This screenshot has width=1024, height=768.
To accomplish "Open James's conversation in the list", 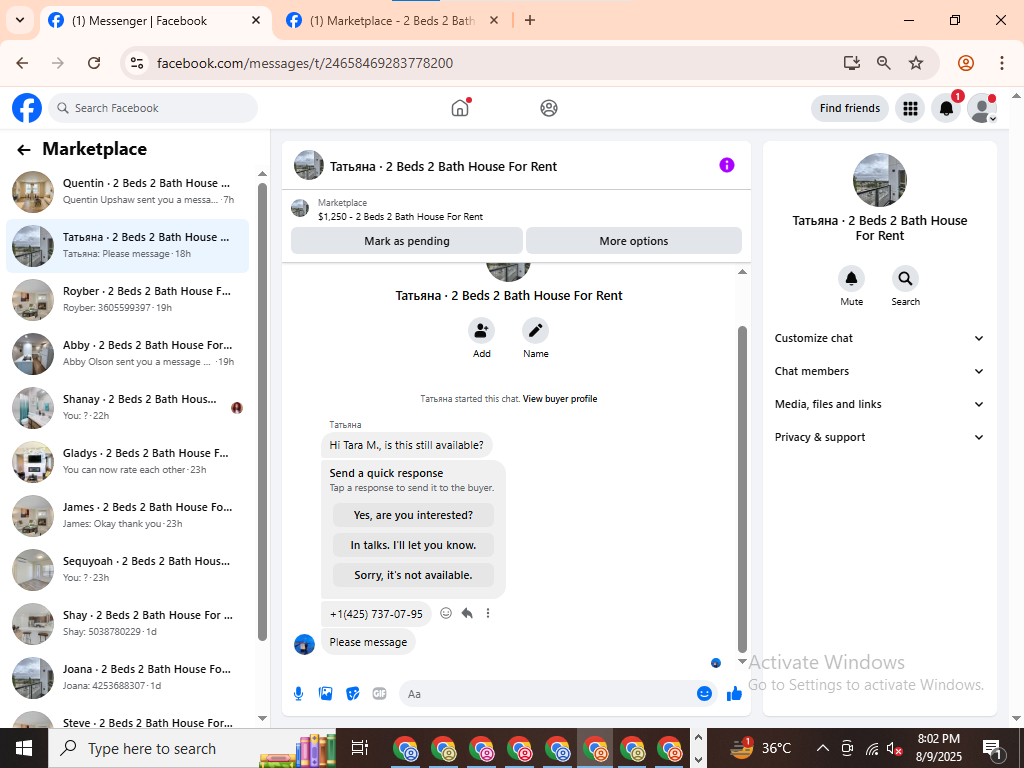I will point(127,515).
